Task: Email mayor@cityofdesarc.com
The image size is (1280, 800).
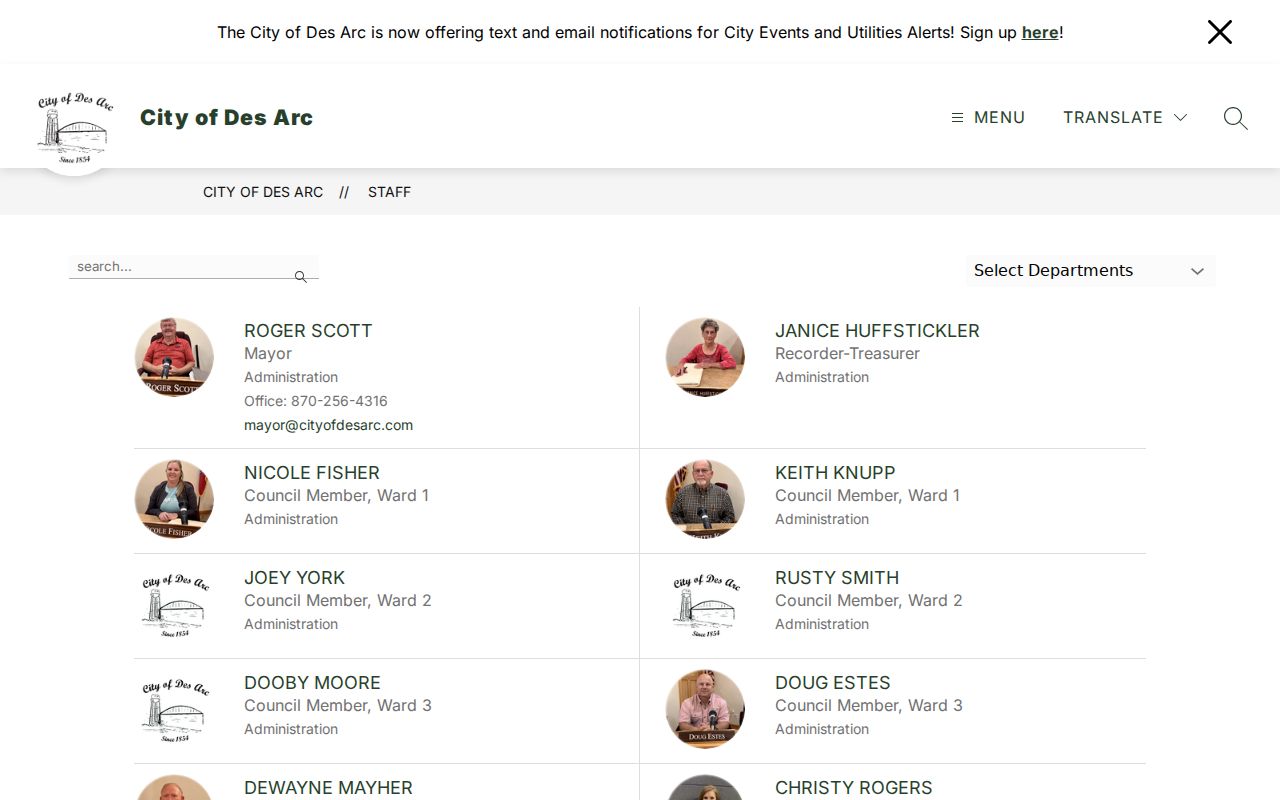Action: (x=328, y=425)
